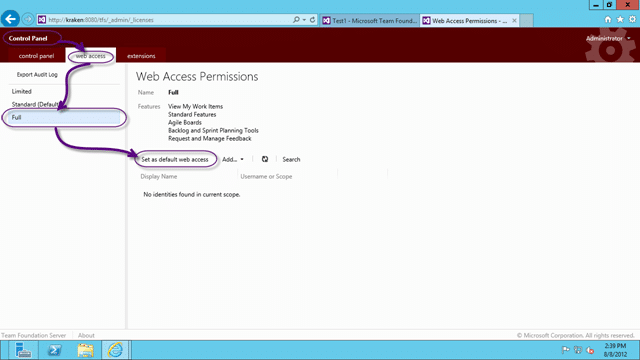Open the web access hub tab
This screenshot has width=640, height=360.
click(x=91, y=56)
